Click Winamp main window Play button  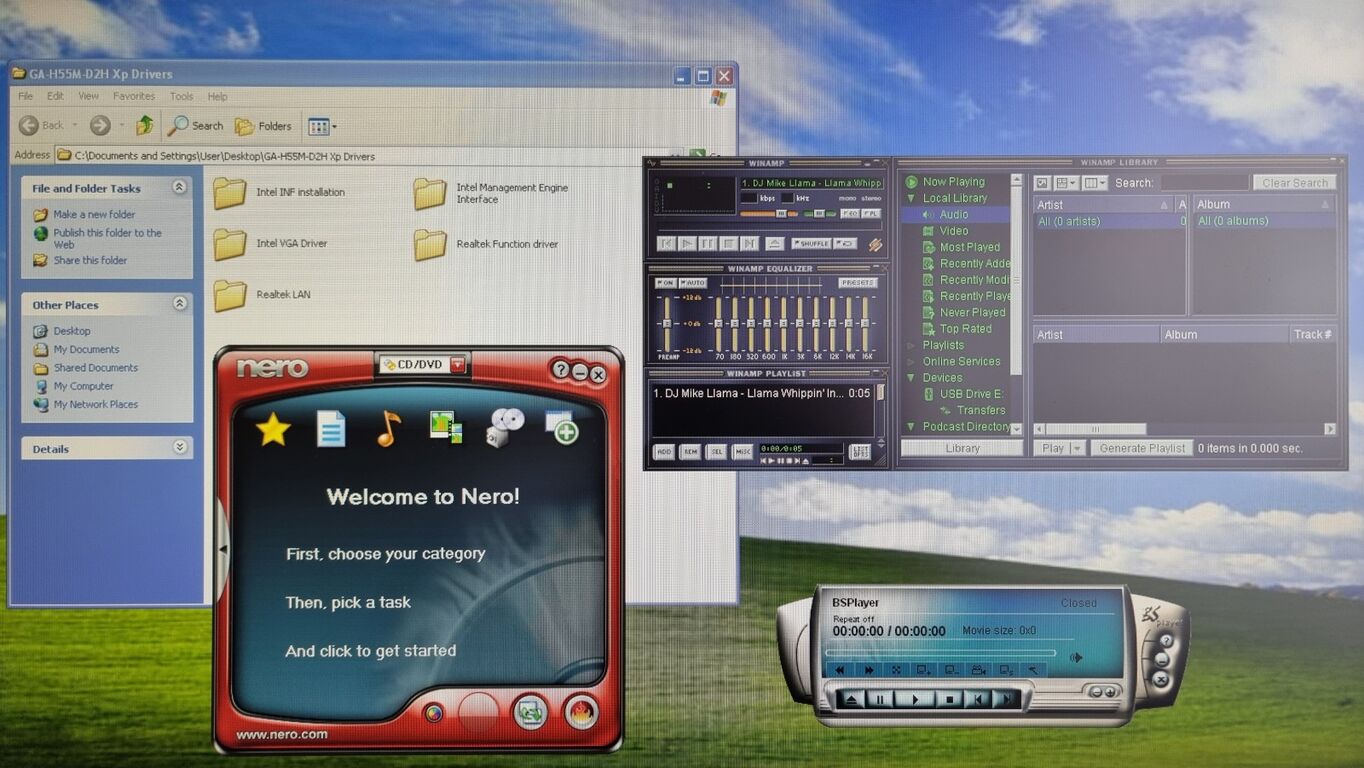coord(687,243)
